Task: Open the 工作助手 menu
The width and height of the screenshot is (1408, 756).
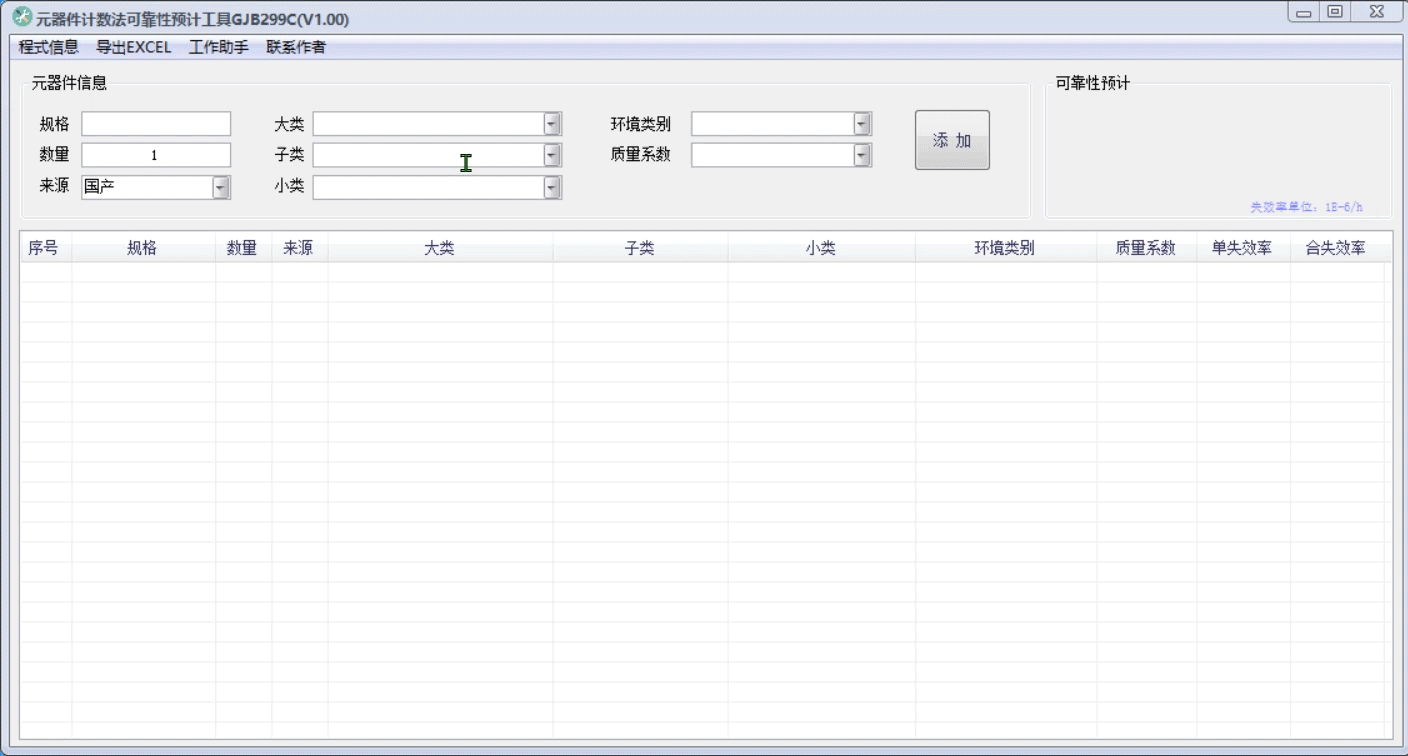Action: coord(218,47)
